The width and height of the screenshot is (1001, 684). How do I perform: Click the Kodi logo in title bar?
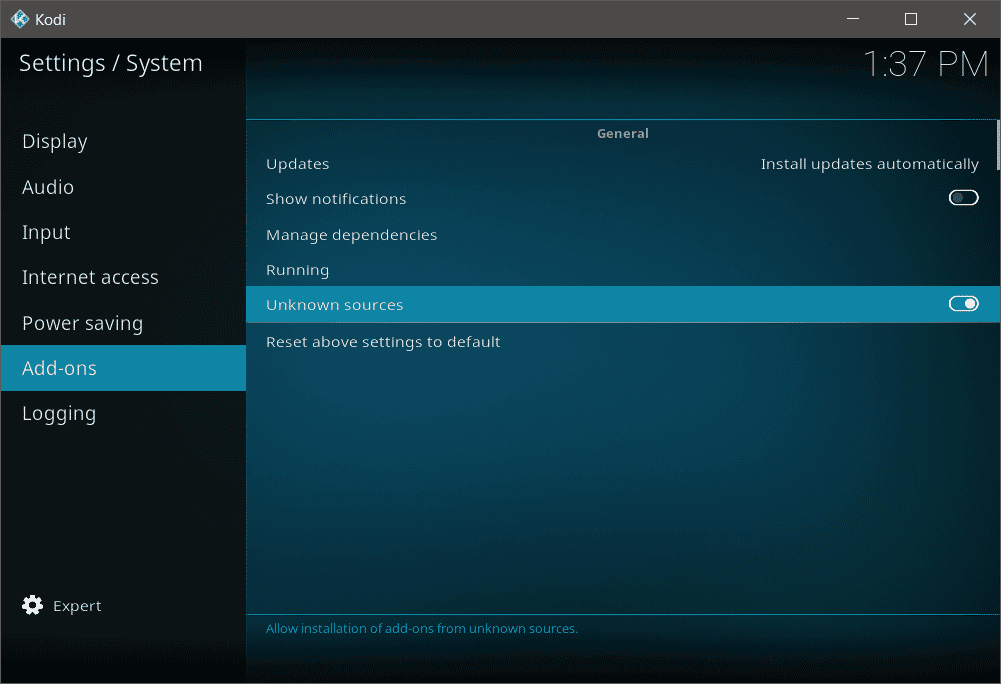(x=20, y=19)
